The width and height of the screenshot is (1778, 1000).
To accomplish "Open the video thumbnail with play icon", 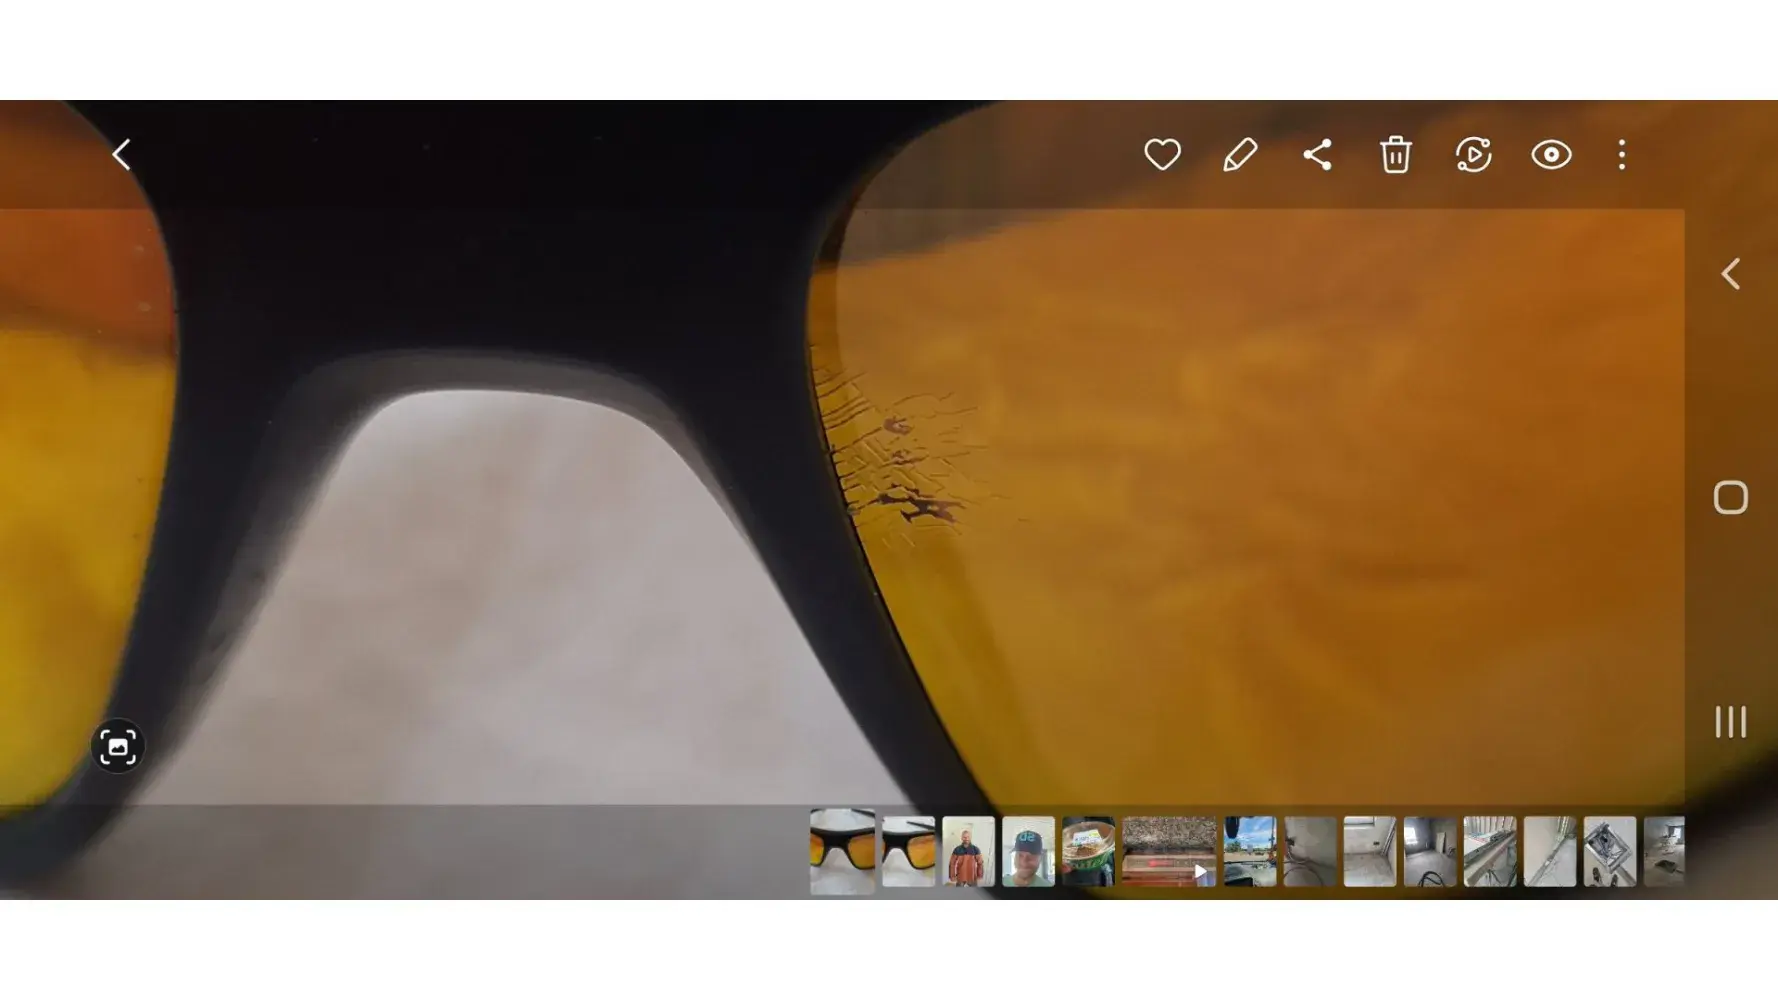I will 1169,852.
